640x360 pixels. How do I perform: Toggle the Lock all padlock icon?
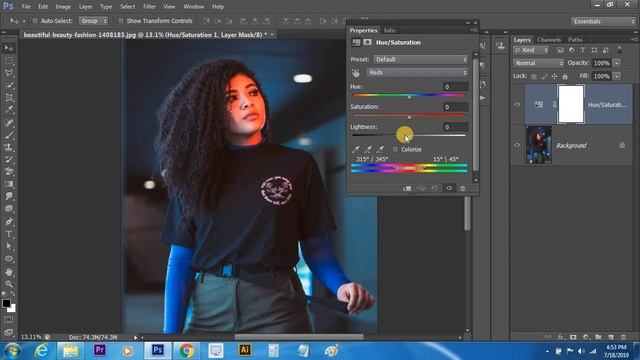click(x=565, y=76)
